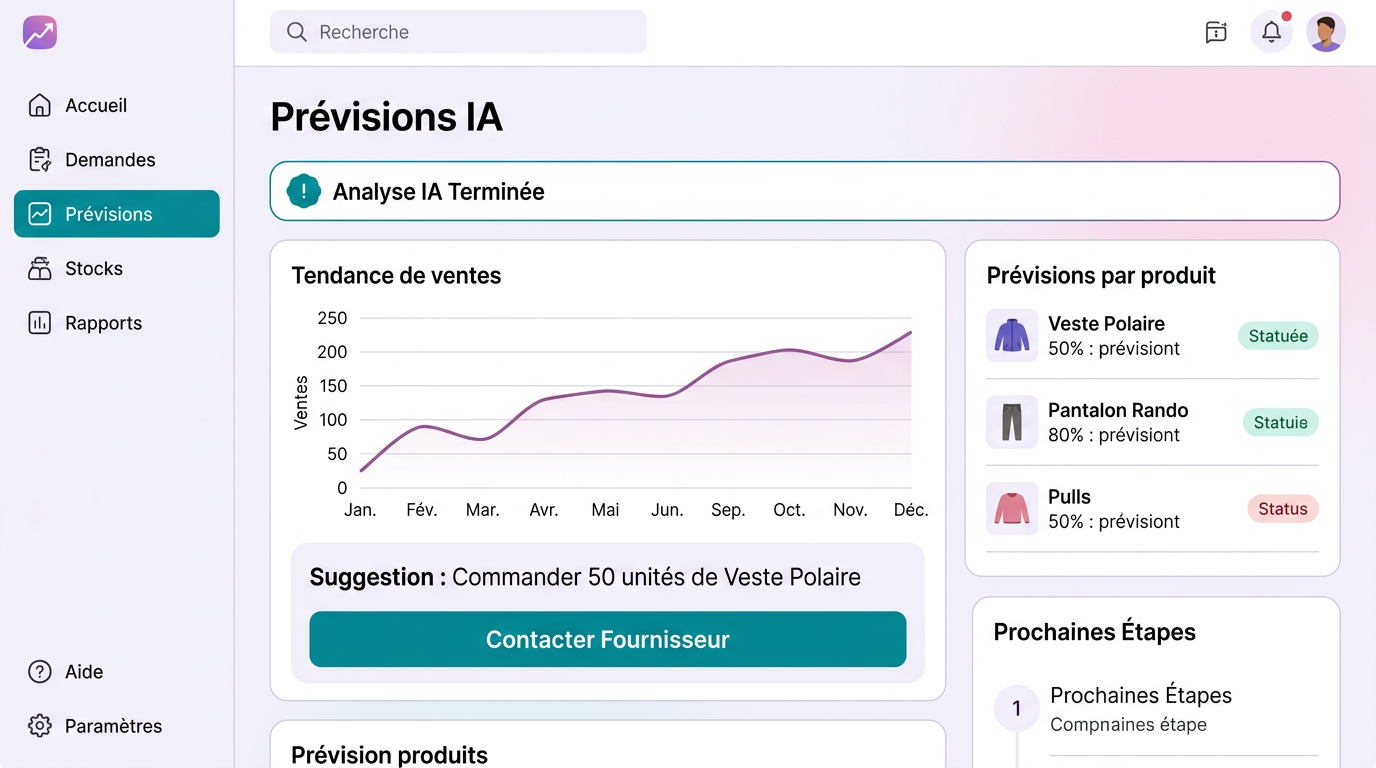Image resolution: width=1376 pixels, height=768 pixels.
Task: Click the Accueil home icon
Action: tap(40, 105)
